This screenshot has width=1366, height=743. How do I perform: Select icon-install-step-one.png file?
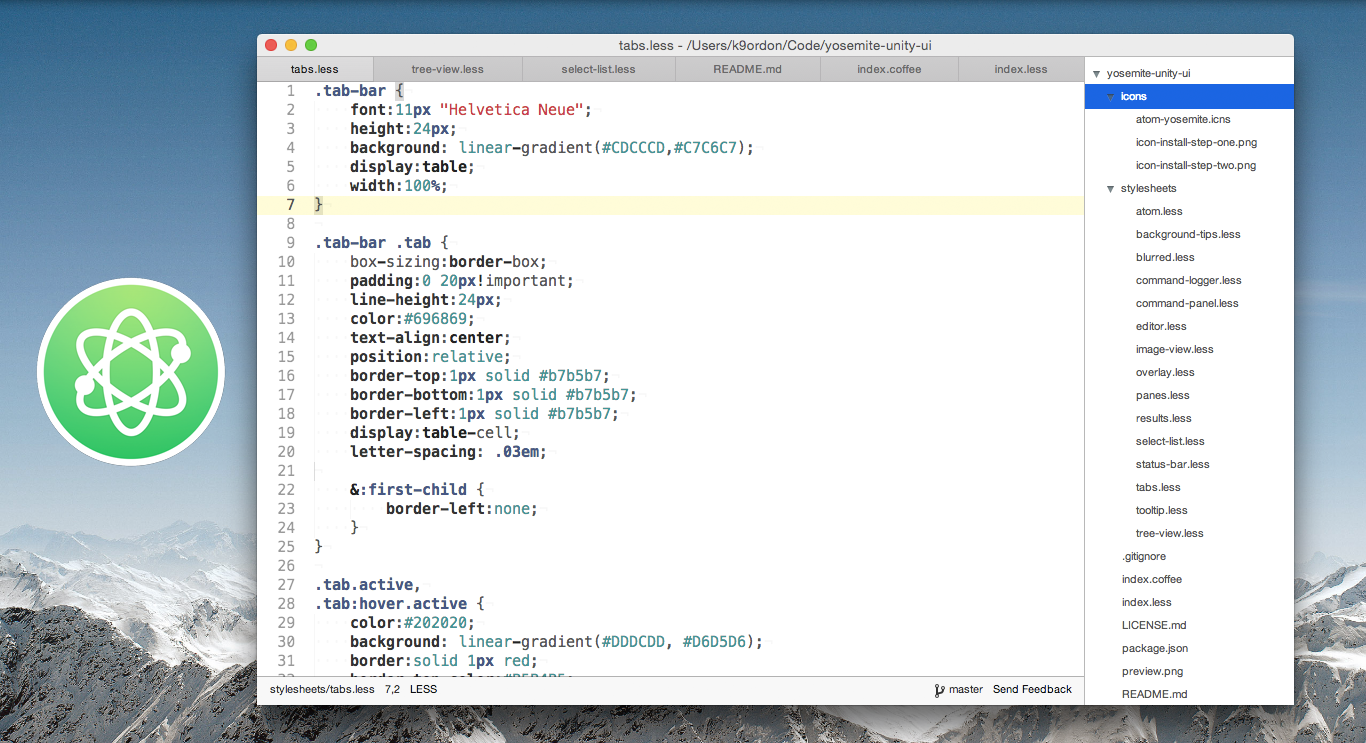[x=1196, y=142]
